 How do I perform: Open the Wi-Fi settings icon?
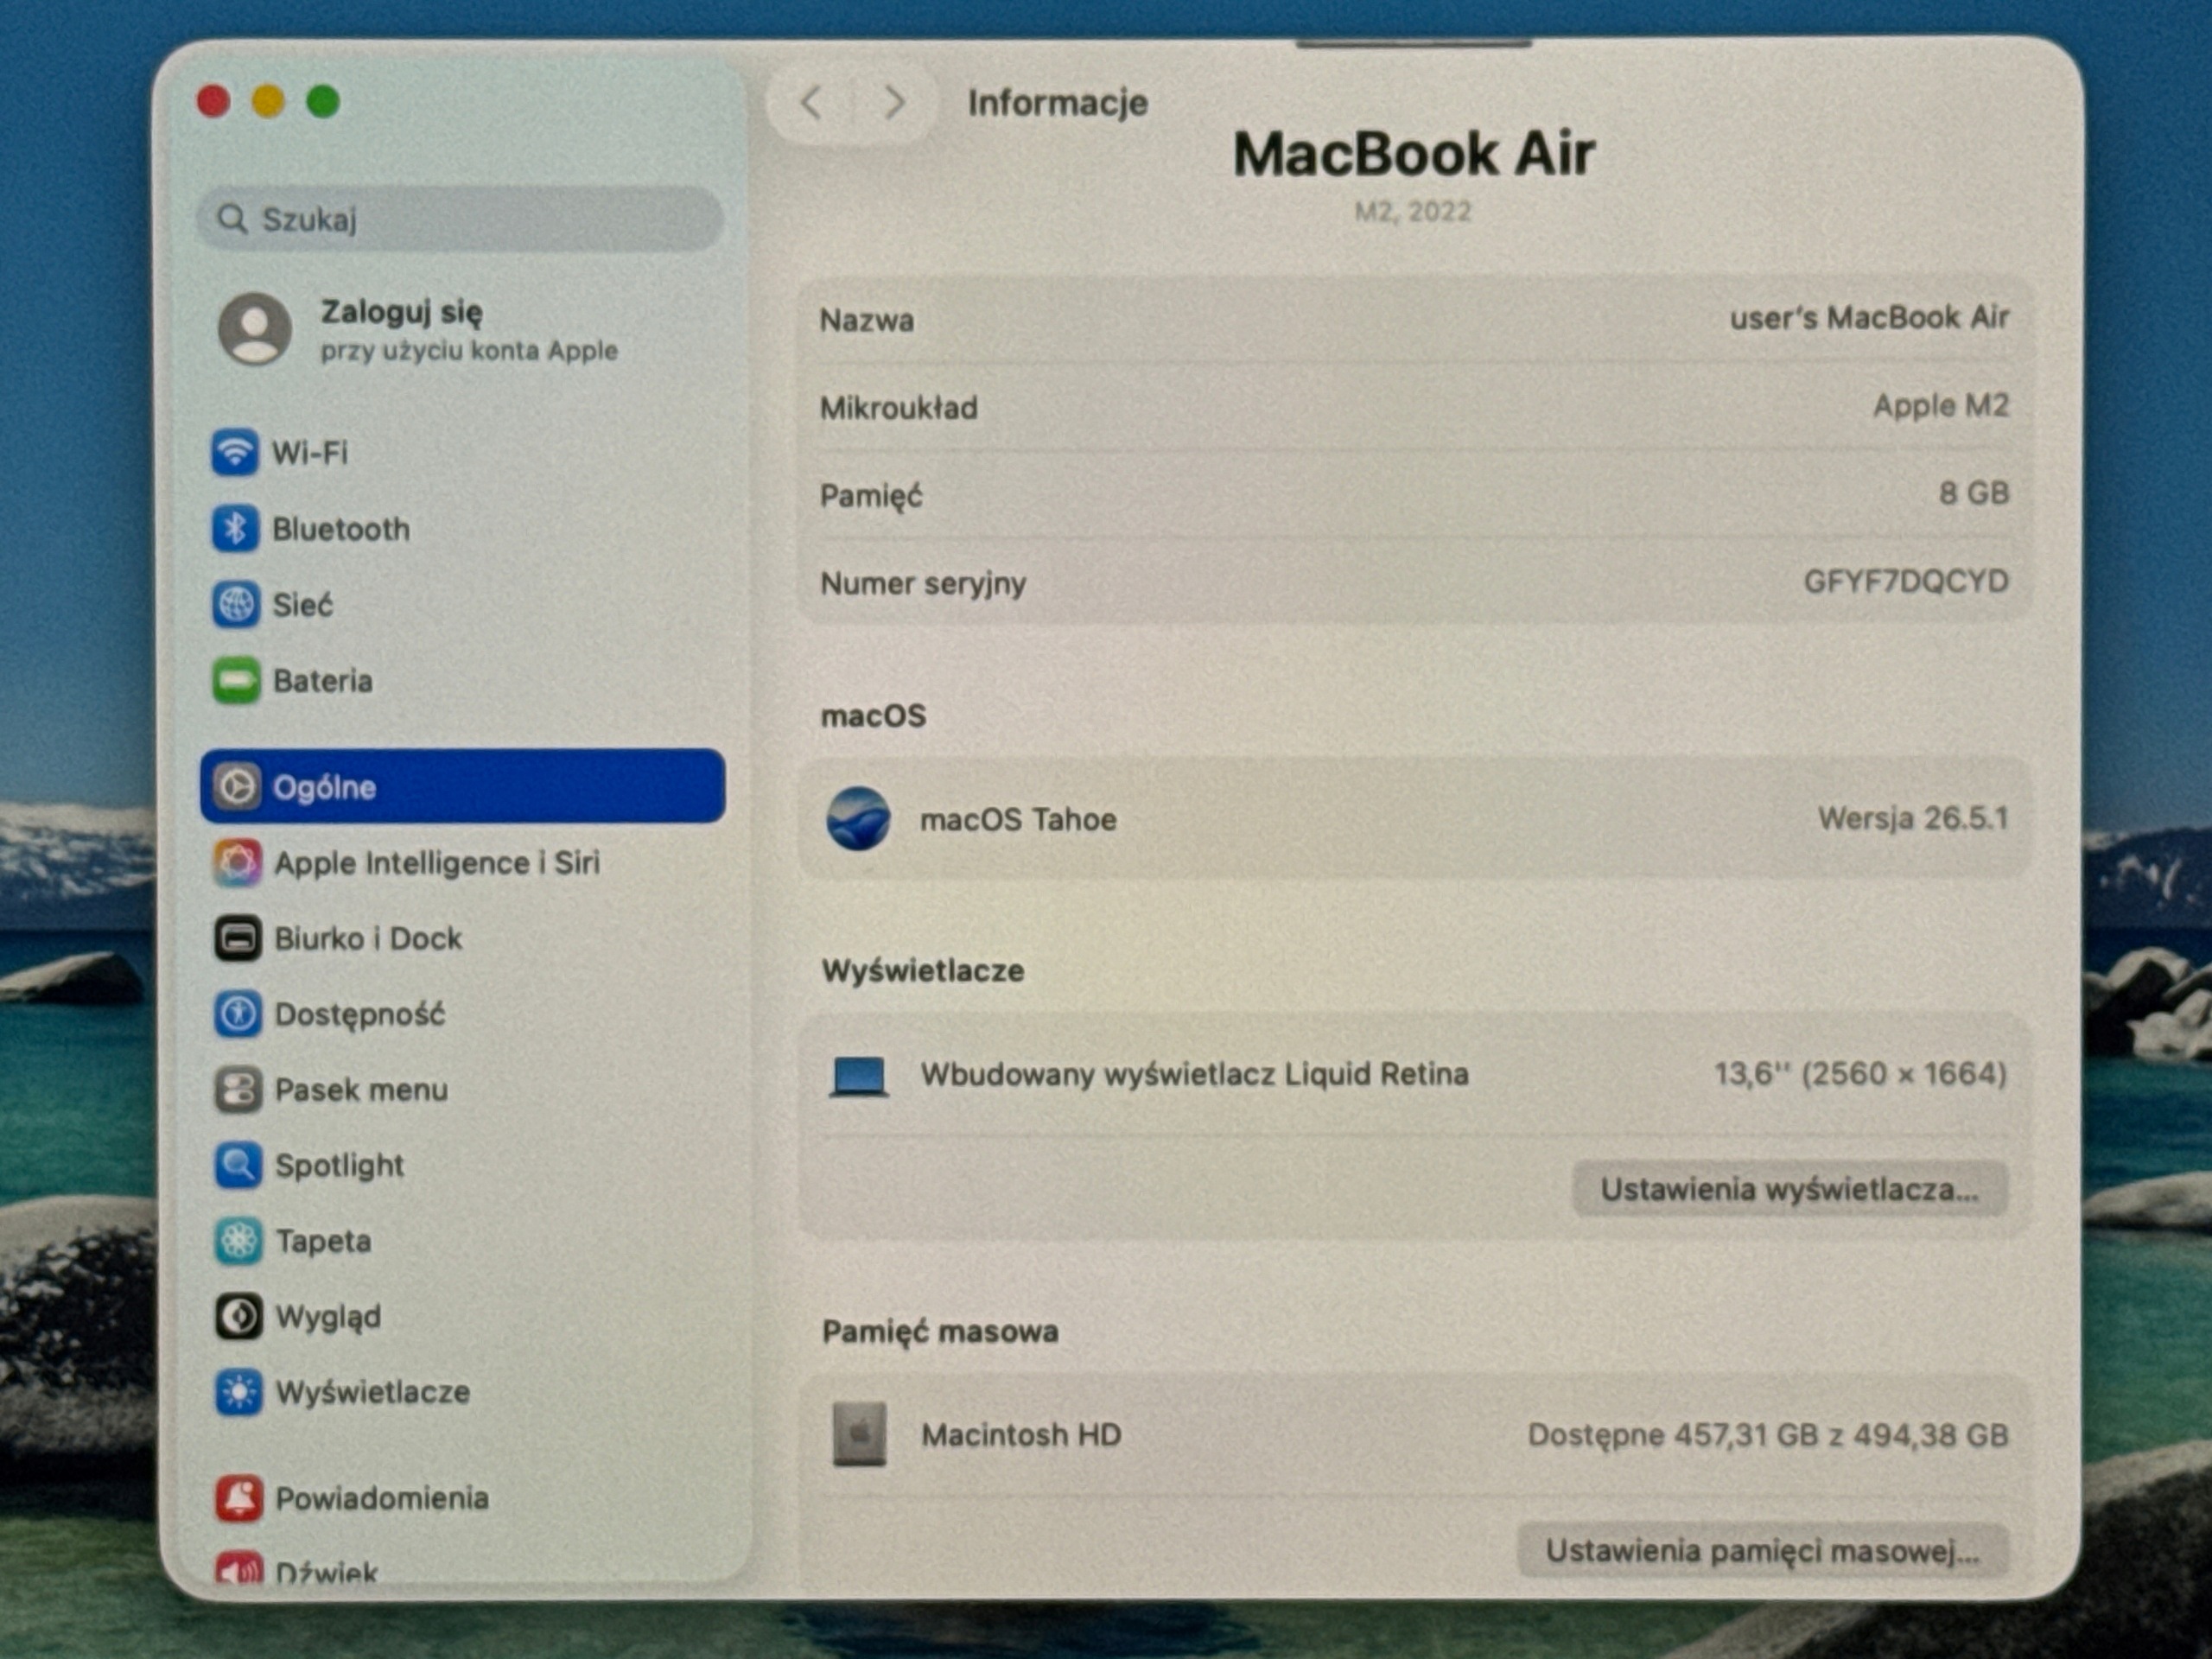234,453
